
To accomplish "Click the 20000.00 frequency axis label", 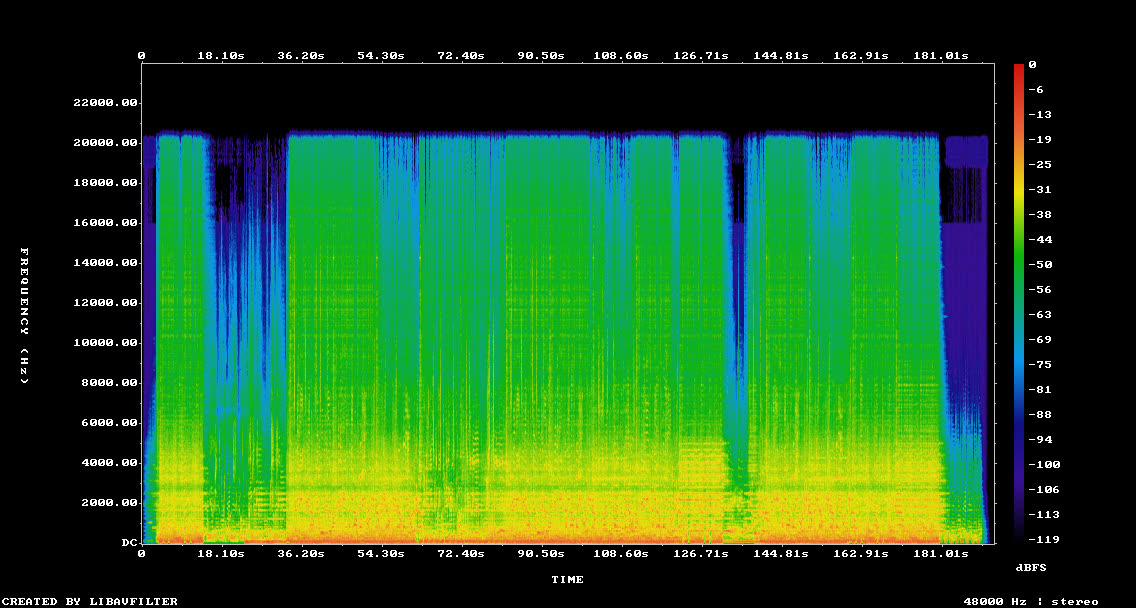I will (x=106, y=143).
